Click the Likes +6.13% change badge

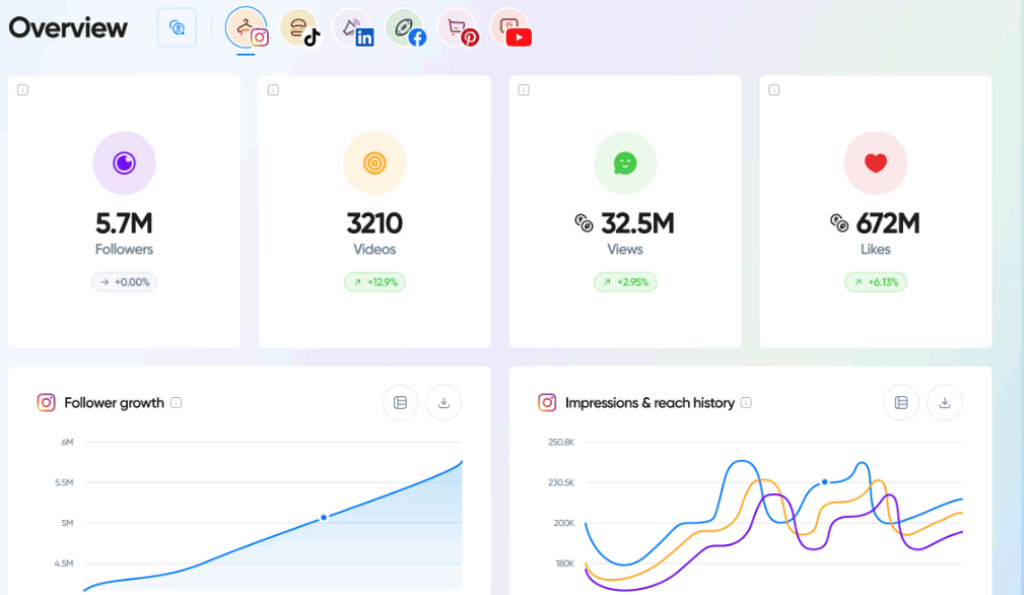[x=875, y=282]
